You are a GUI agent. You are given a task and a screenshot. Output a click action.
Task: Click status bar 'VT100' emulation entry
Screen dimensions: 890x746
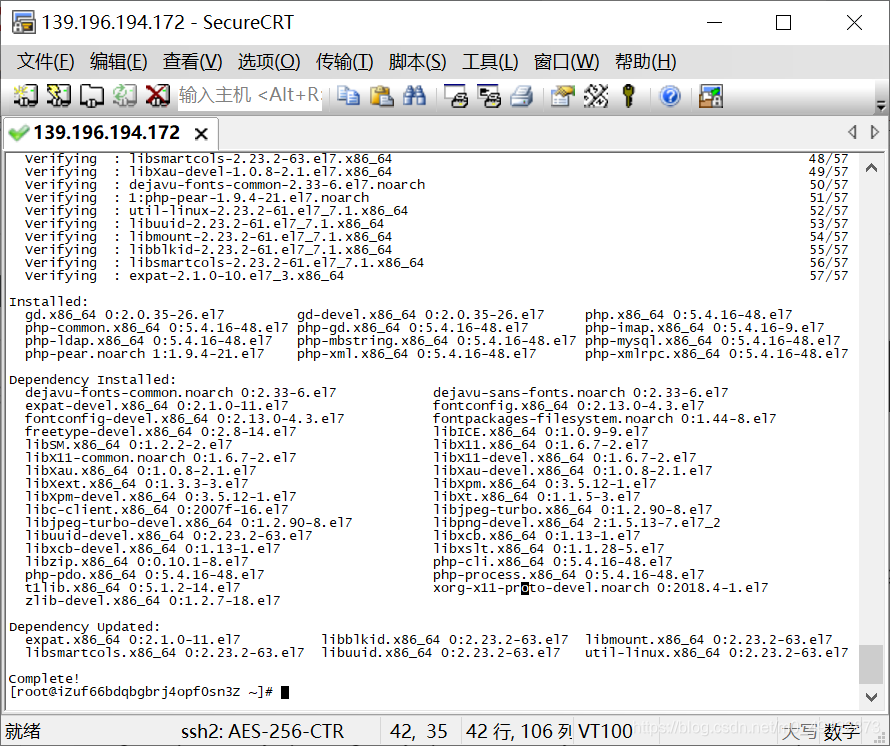click(x=605, y=731)
